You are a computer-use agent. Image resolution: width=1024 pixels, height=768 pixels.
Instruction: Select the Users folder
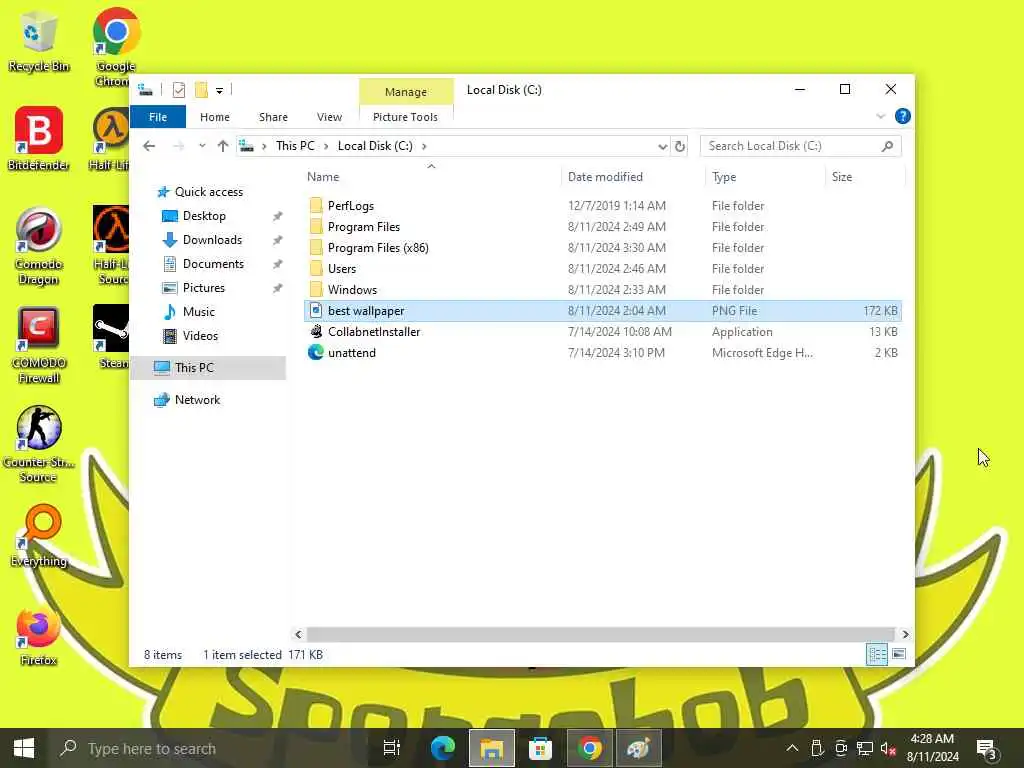tap(602, 268)
